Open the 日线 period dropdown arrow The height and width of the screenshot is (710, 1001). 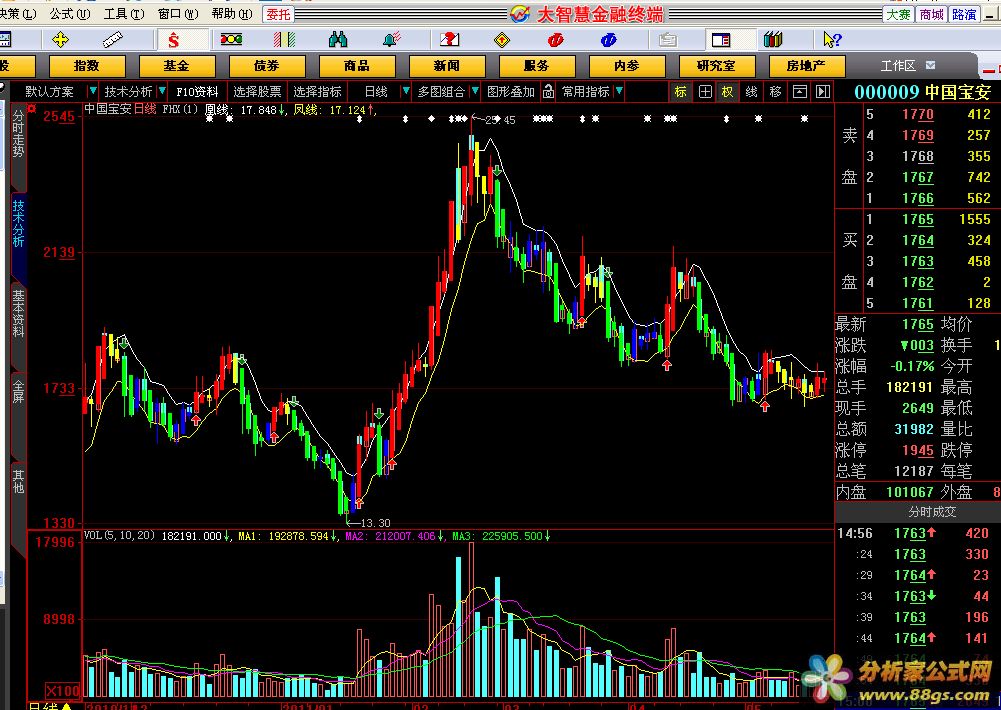point(405,91)
